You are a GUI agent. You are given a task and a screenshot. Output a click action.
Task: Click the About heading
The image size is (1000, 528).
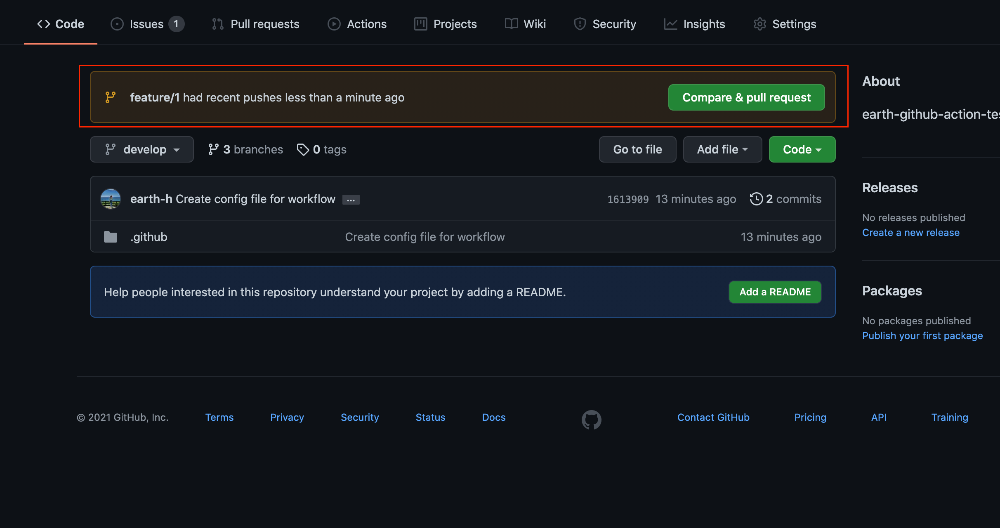pyautogui.click(x=881, y=81)
